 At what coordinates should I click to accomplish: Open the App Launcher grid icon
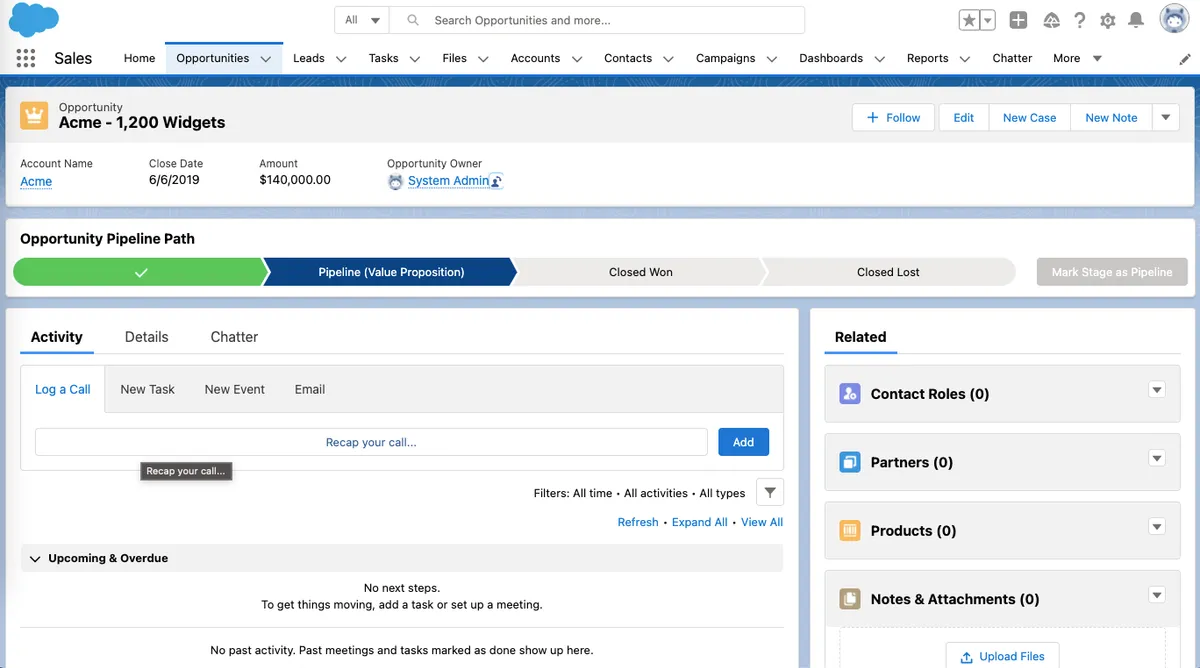(x=26, y=58)
